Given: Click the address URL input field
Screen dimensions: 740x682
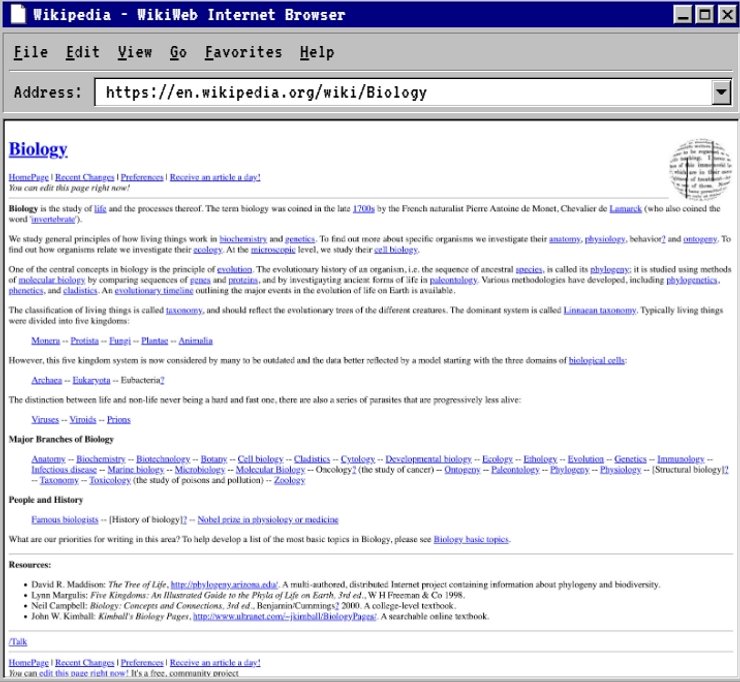Looking at the screenshot, I should click(400, 93).
